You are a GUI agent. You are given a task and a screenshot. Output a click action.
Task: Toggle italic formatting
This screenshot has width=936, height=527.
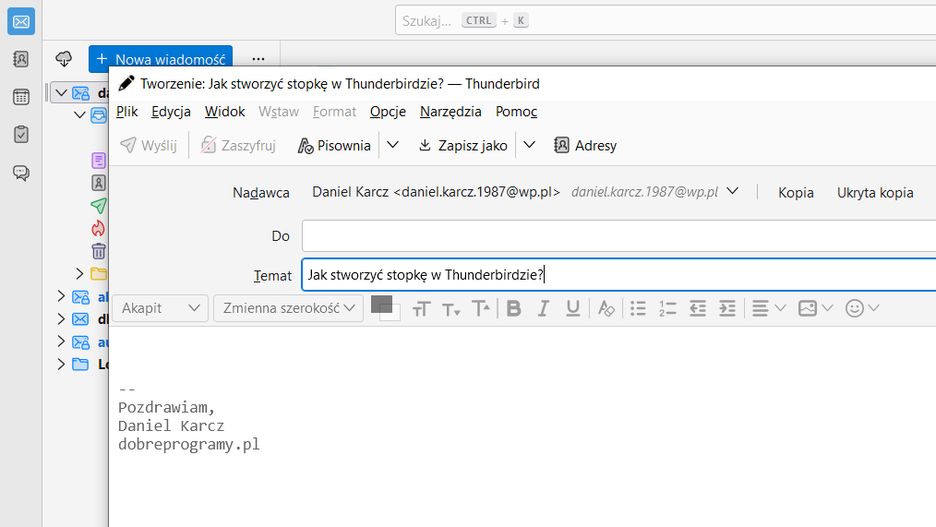point(543,309)
